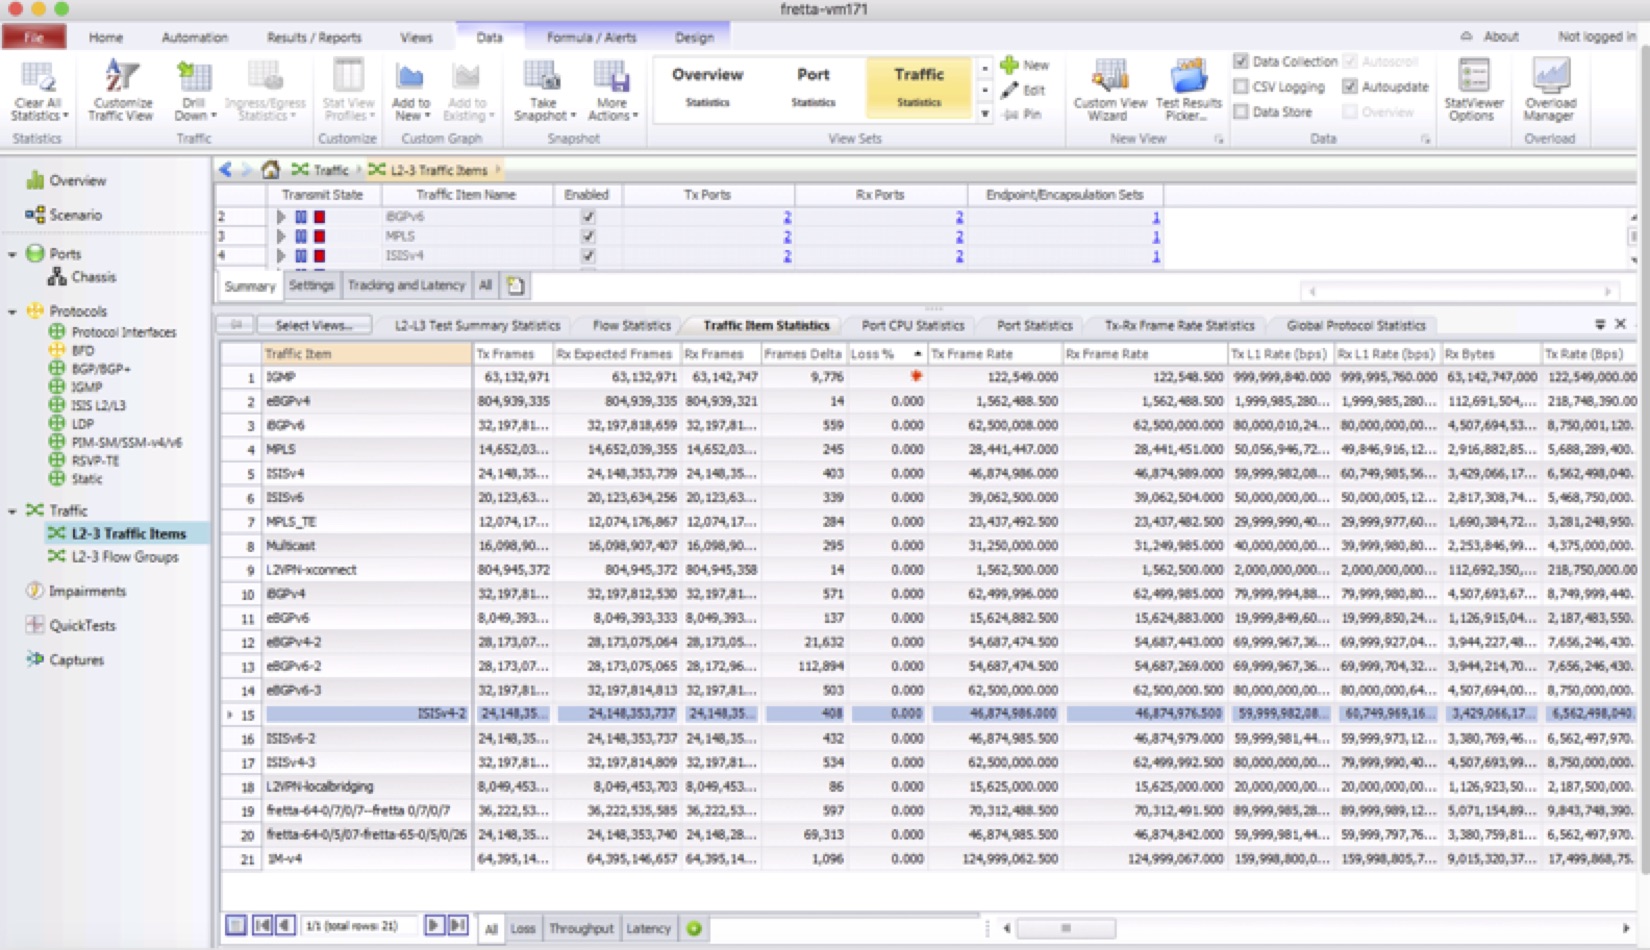Switch to the Port CPU Statistics tab
Screen dimensions: 1650x950
coord(912,325)
